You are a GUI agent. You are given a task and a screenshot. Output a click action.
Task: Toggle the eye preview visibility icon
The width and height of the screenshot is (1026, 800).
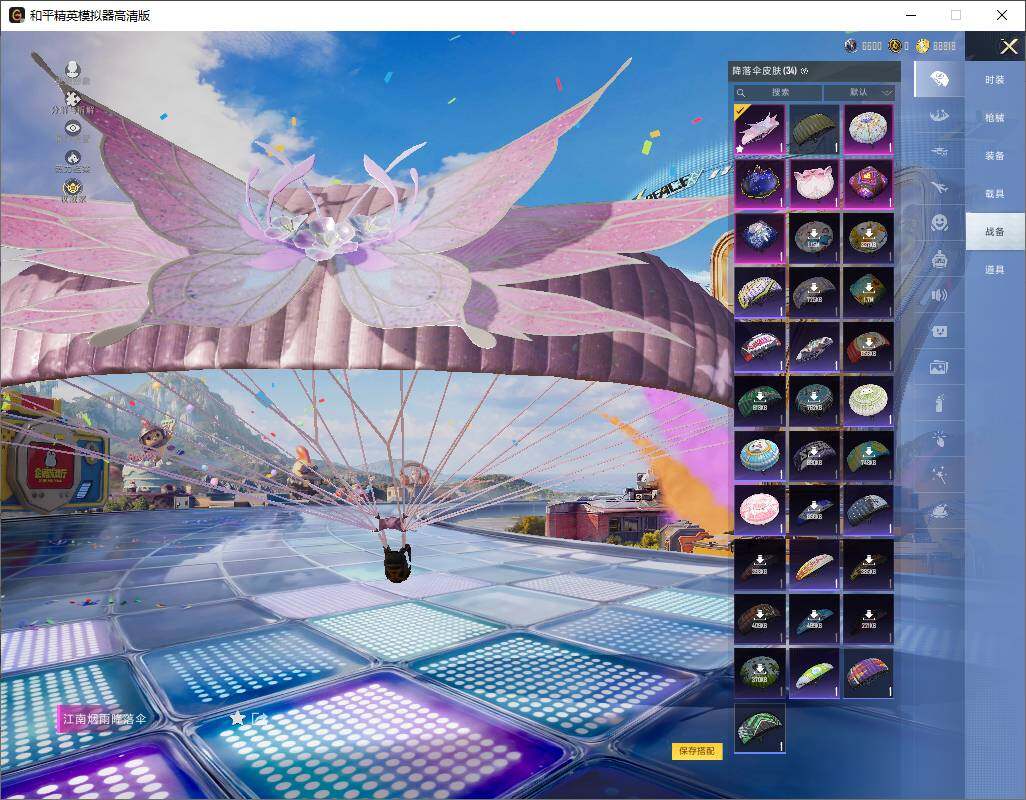73,128
